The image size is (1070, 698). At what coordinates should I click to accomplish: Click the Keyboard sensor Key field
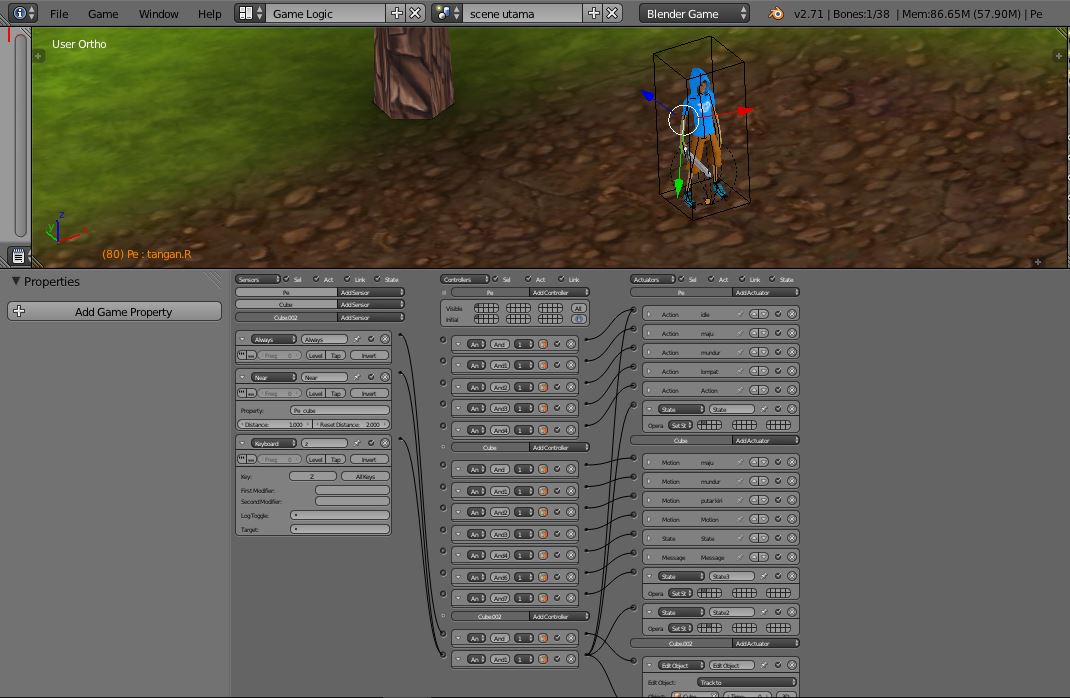click(x=313, y=476)
